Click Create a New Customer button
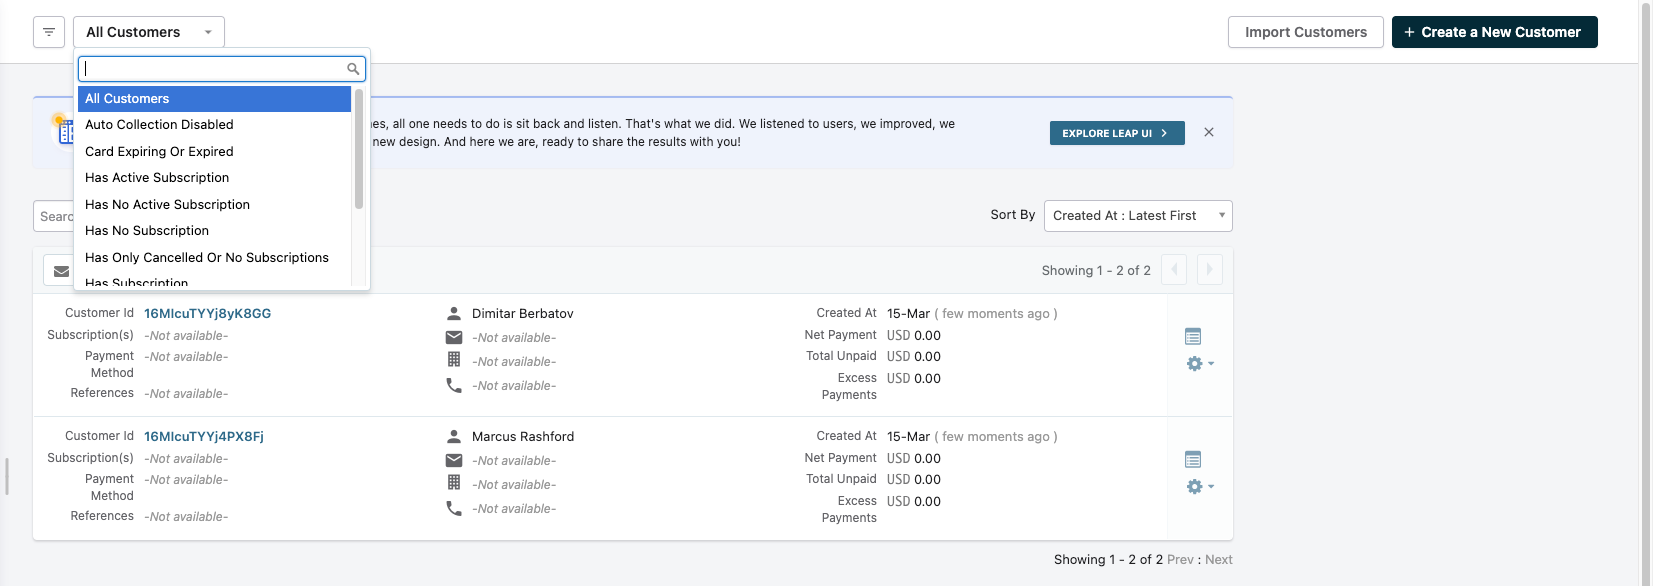1653x586 pixels. coord(1494,32)
